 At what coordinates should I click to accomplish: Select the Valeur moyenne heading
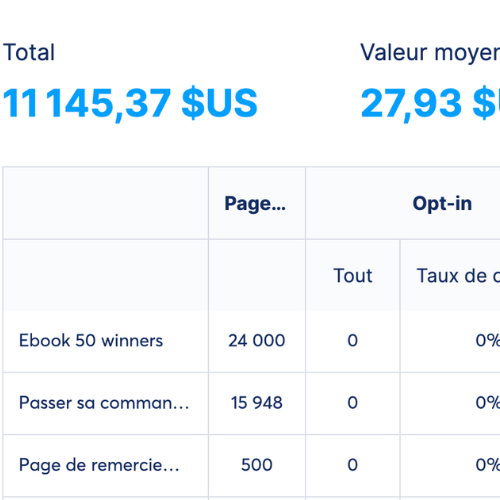click(430, 53)
